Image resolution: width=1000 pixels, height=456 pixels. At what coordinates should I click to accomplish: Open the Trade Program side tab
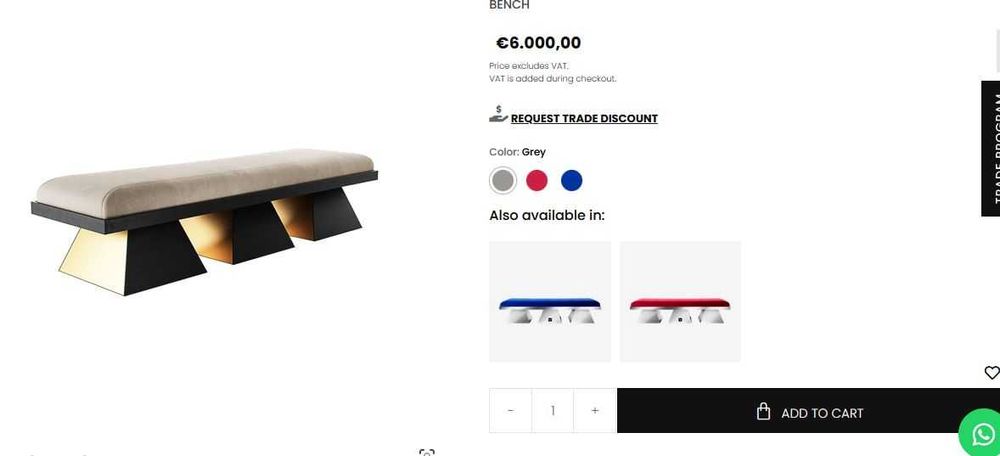[990, 149]
